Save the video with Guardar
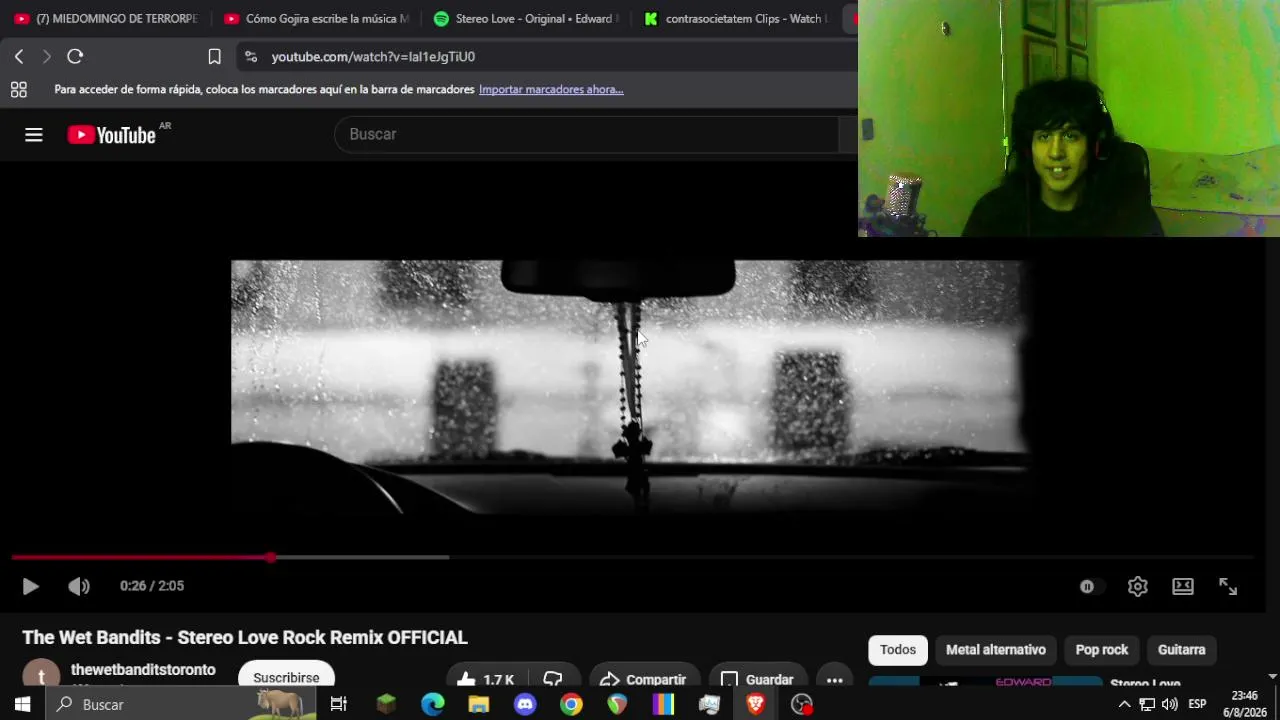Screen dimensions: 1280x720 point(758,679)
